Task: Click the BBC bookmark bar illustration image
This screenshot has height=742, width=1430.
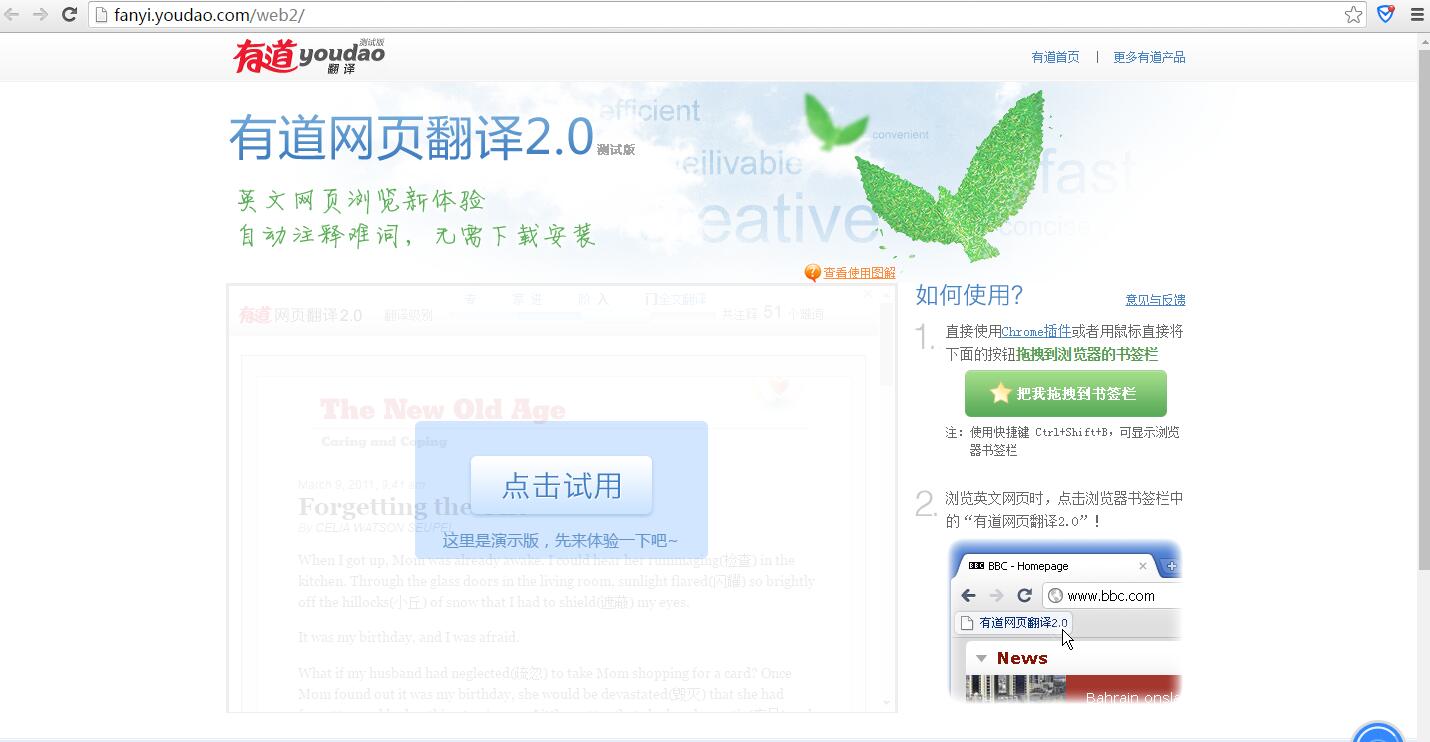Action: click(x=1065, y=620)
